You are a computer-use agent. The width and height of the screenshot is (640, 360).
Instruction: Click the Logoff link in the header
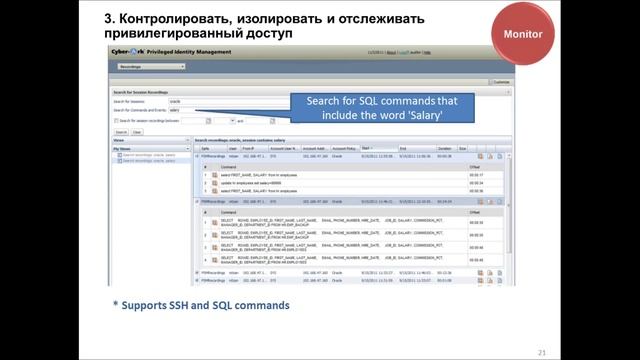click(x=403, y=53)
